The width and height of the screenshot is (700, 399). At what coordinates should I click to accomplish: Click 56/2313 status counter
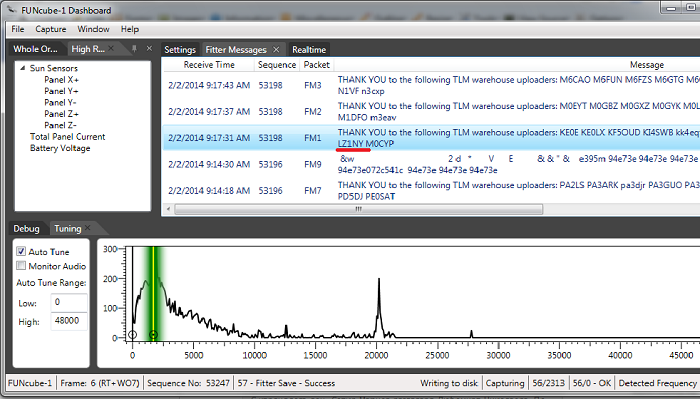pos(548,383)
